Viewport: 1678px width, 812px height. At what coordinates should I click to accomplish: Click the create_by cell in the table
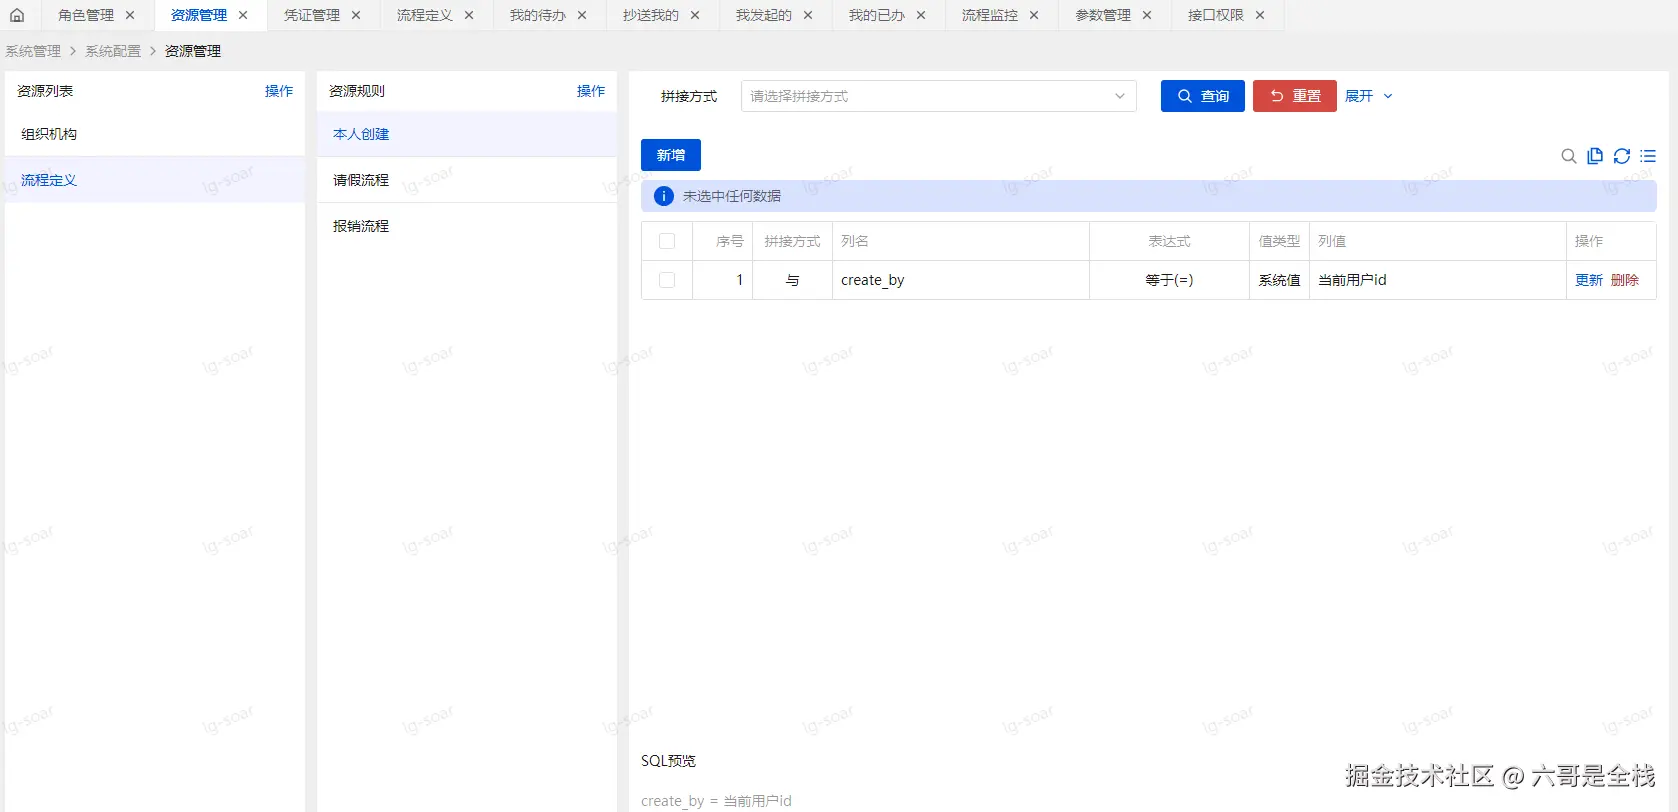pyautogui.click(x=961, y=280)
